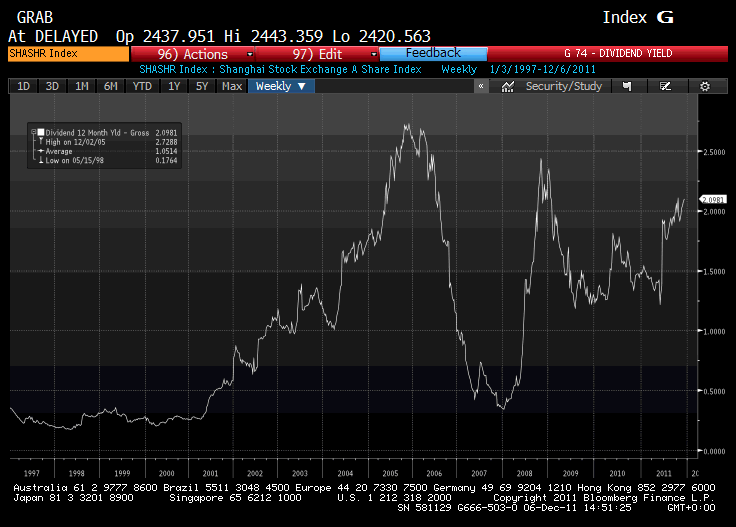This screenshot has width=736, height=527.
Task: Click the SHASHR Index security input field
Action: click(66, 53)
